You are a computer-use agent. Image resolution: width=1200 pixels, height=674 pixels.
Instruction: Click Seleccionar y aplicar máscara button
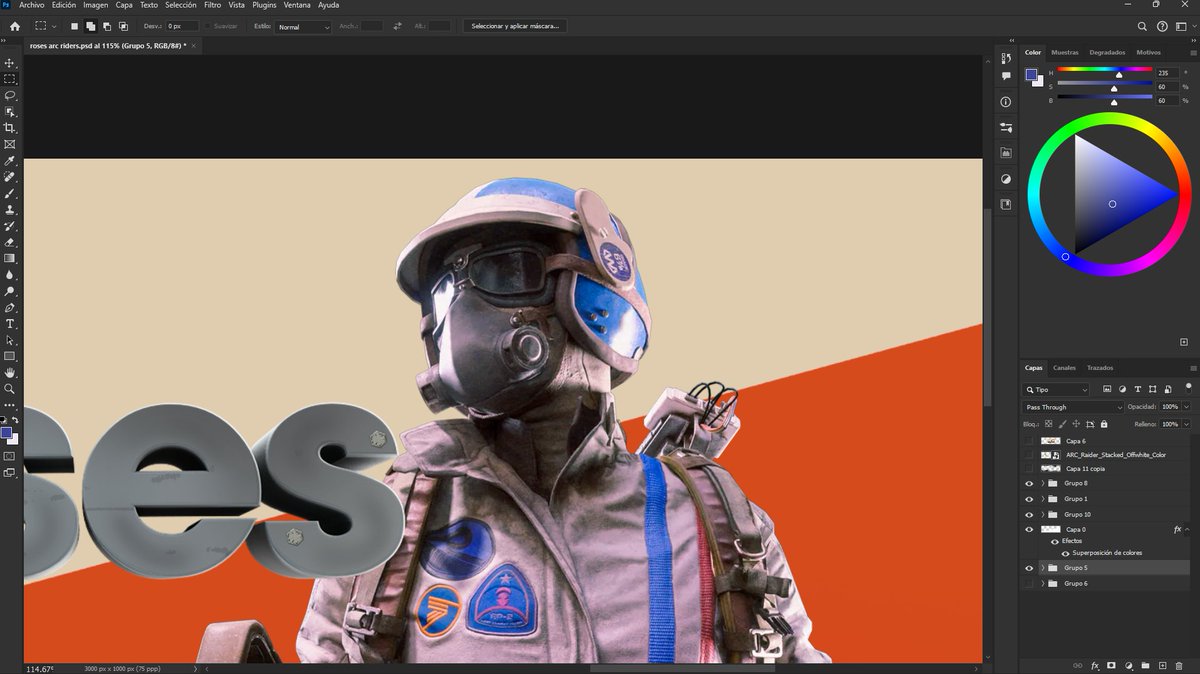(x=515, y=26)
